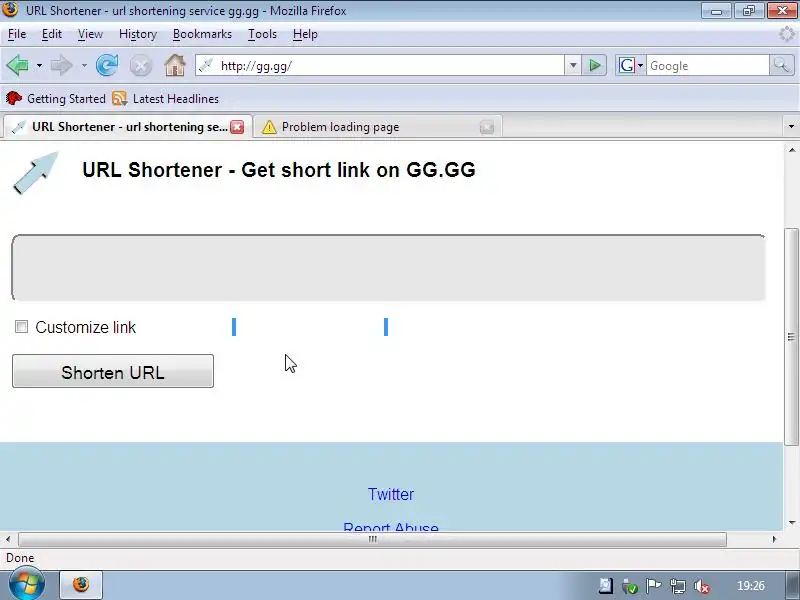Open the Tools menu
Screen dimensions: 800x600
click(x=262, y=34)
